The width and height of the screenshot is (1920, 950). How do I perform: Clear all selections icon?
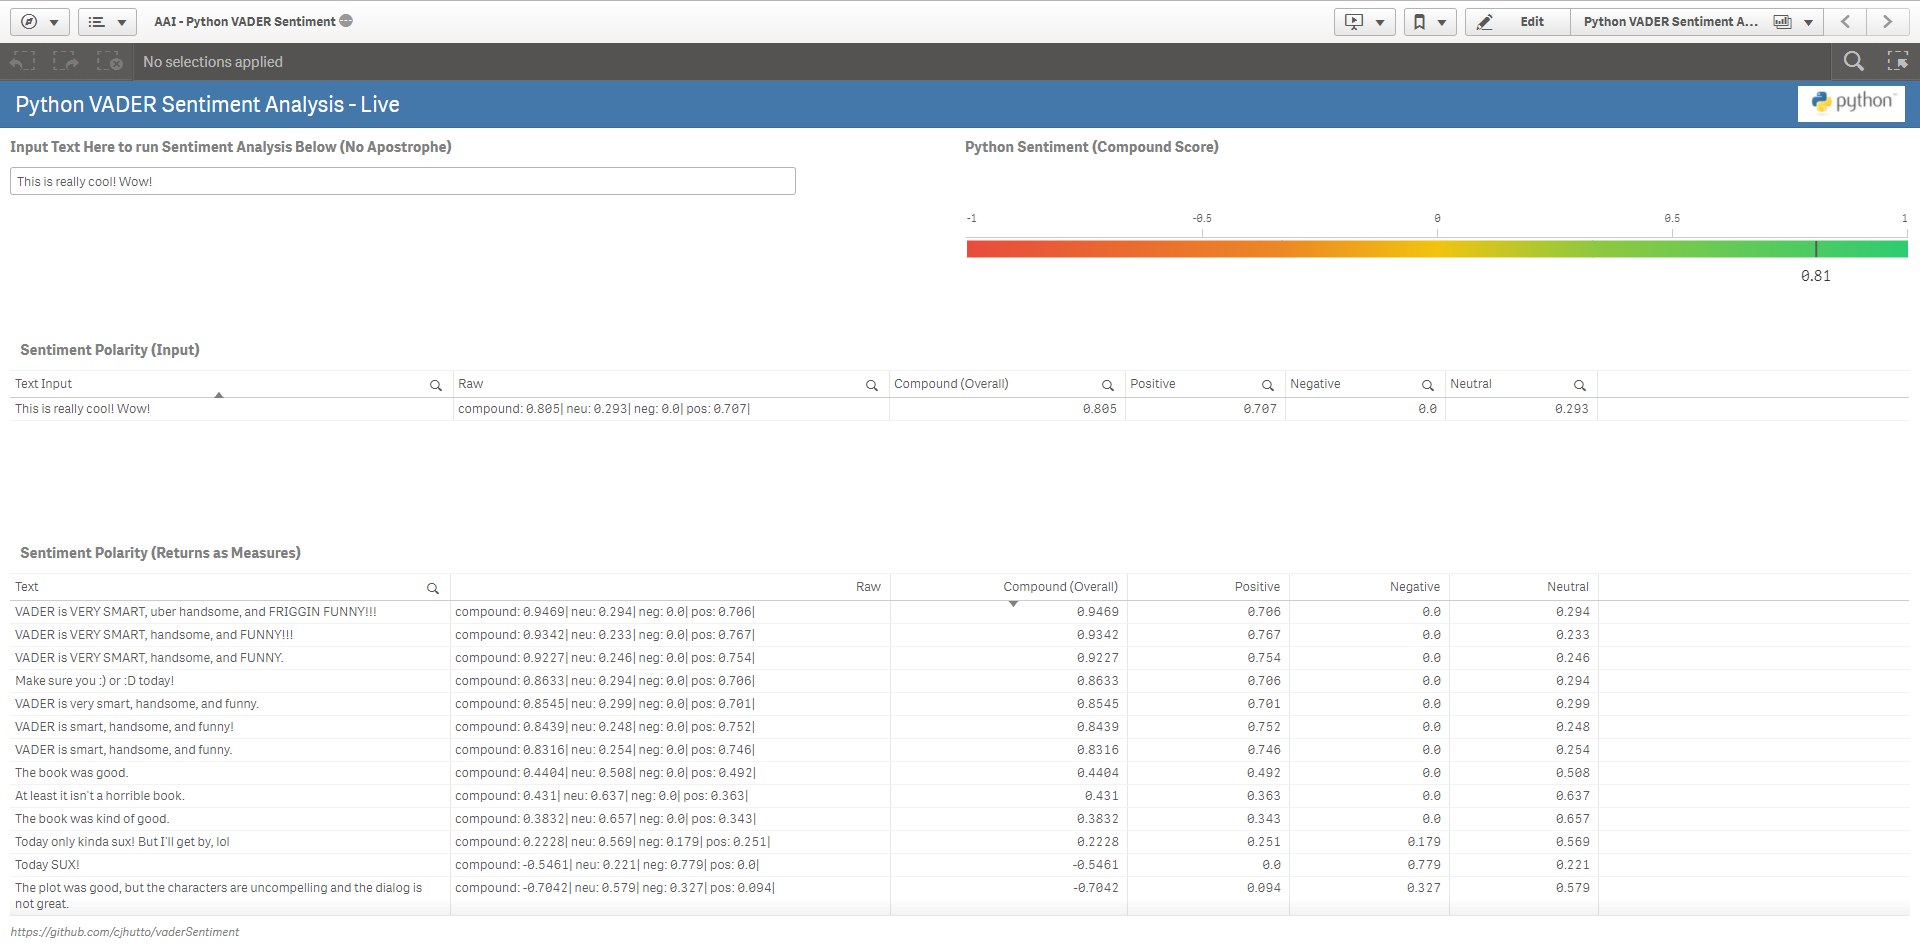click(110, 62)
